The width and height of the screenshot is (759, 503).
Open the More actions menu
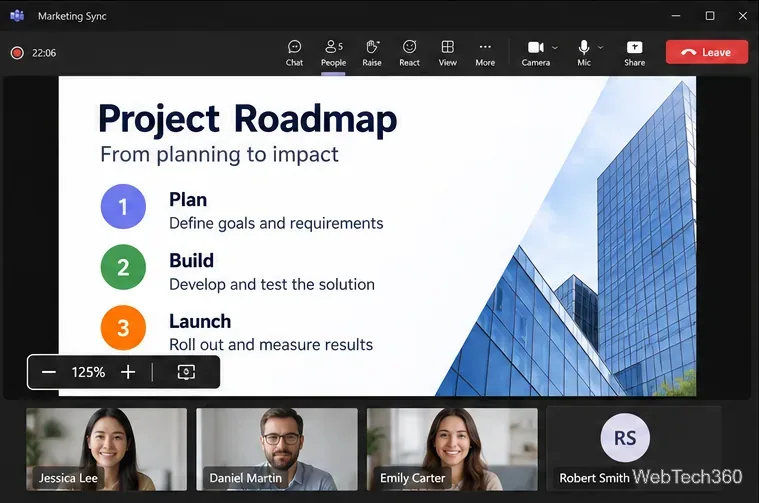pos(485,53)
